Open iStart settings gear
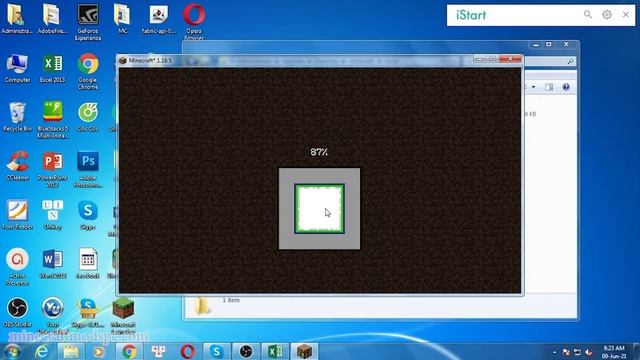Screen dimensions: 640x360 (x=607, y=15)
